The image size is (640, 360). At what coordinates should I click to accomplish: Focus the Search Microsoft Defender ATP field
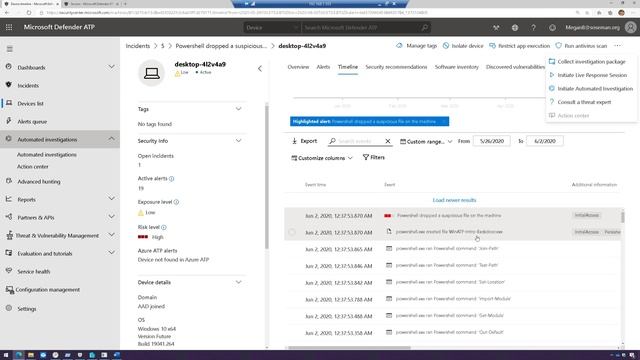pyautogui.click(x=361, y=27)
